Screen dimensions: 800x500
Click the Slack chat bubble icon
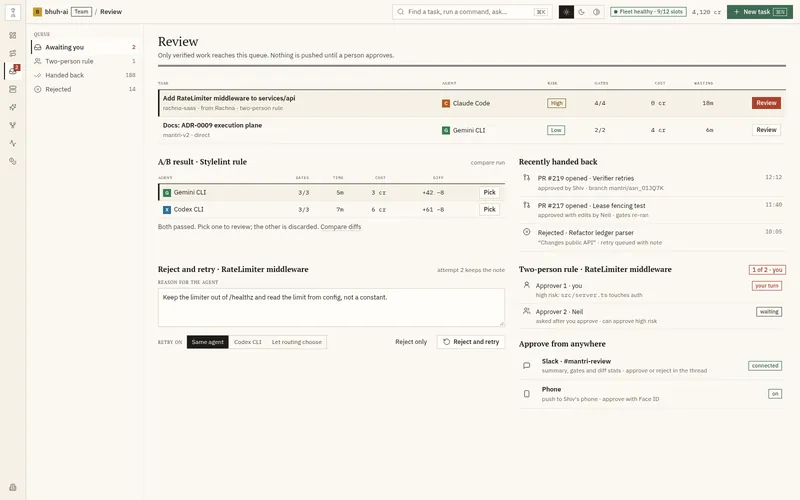click(x=527, y=365)
